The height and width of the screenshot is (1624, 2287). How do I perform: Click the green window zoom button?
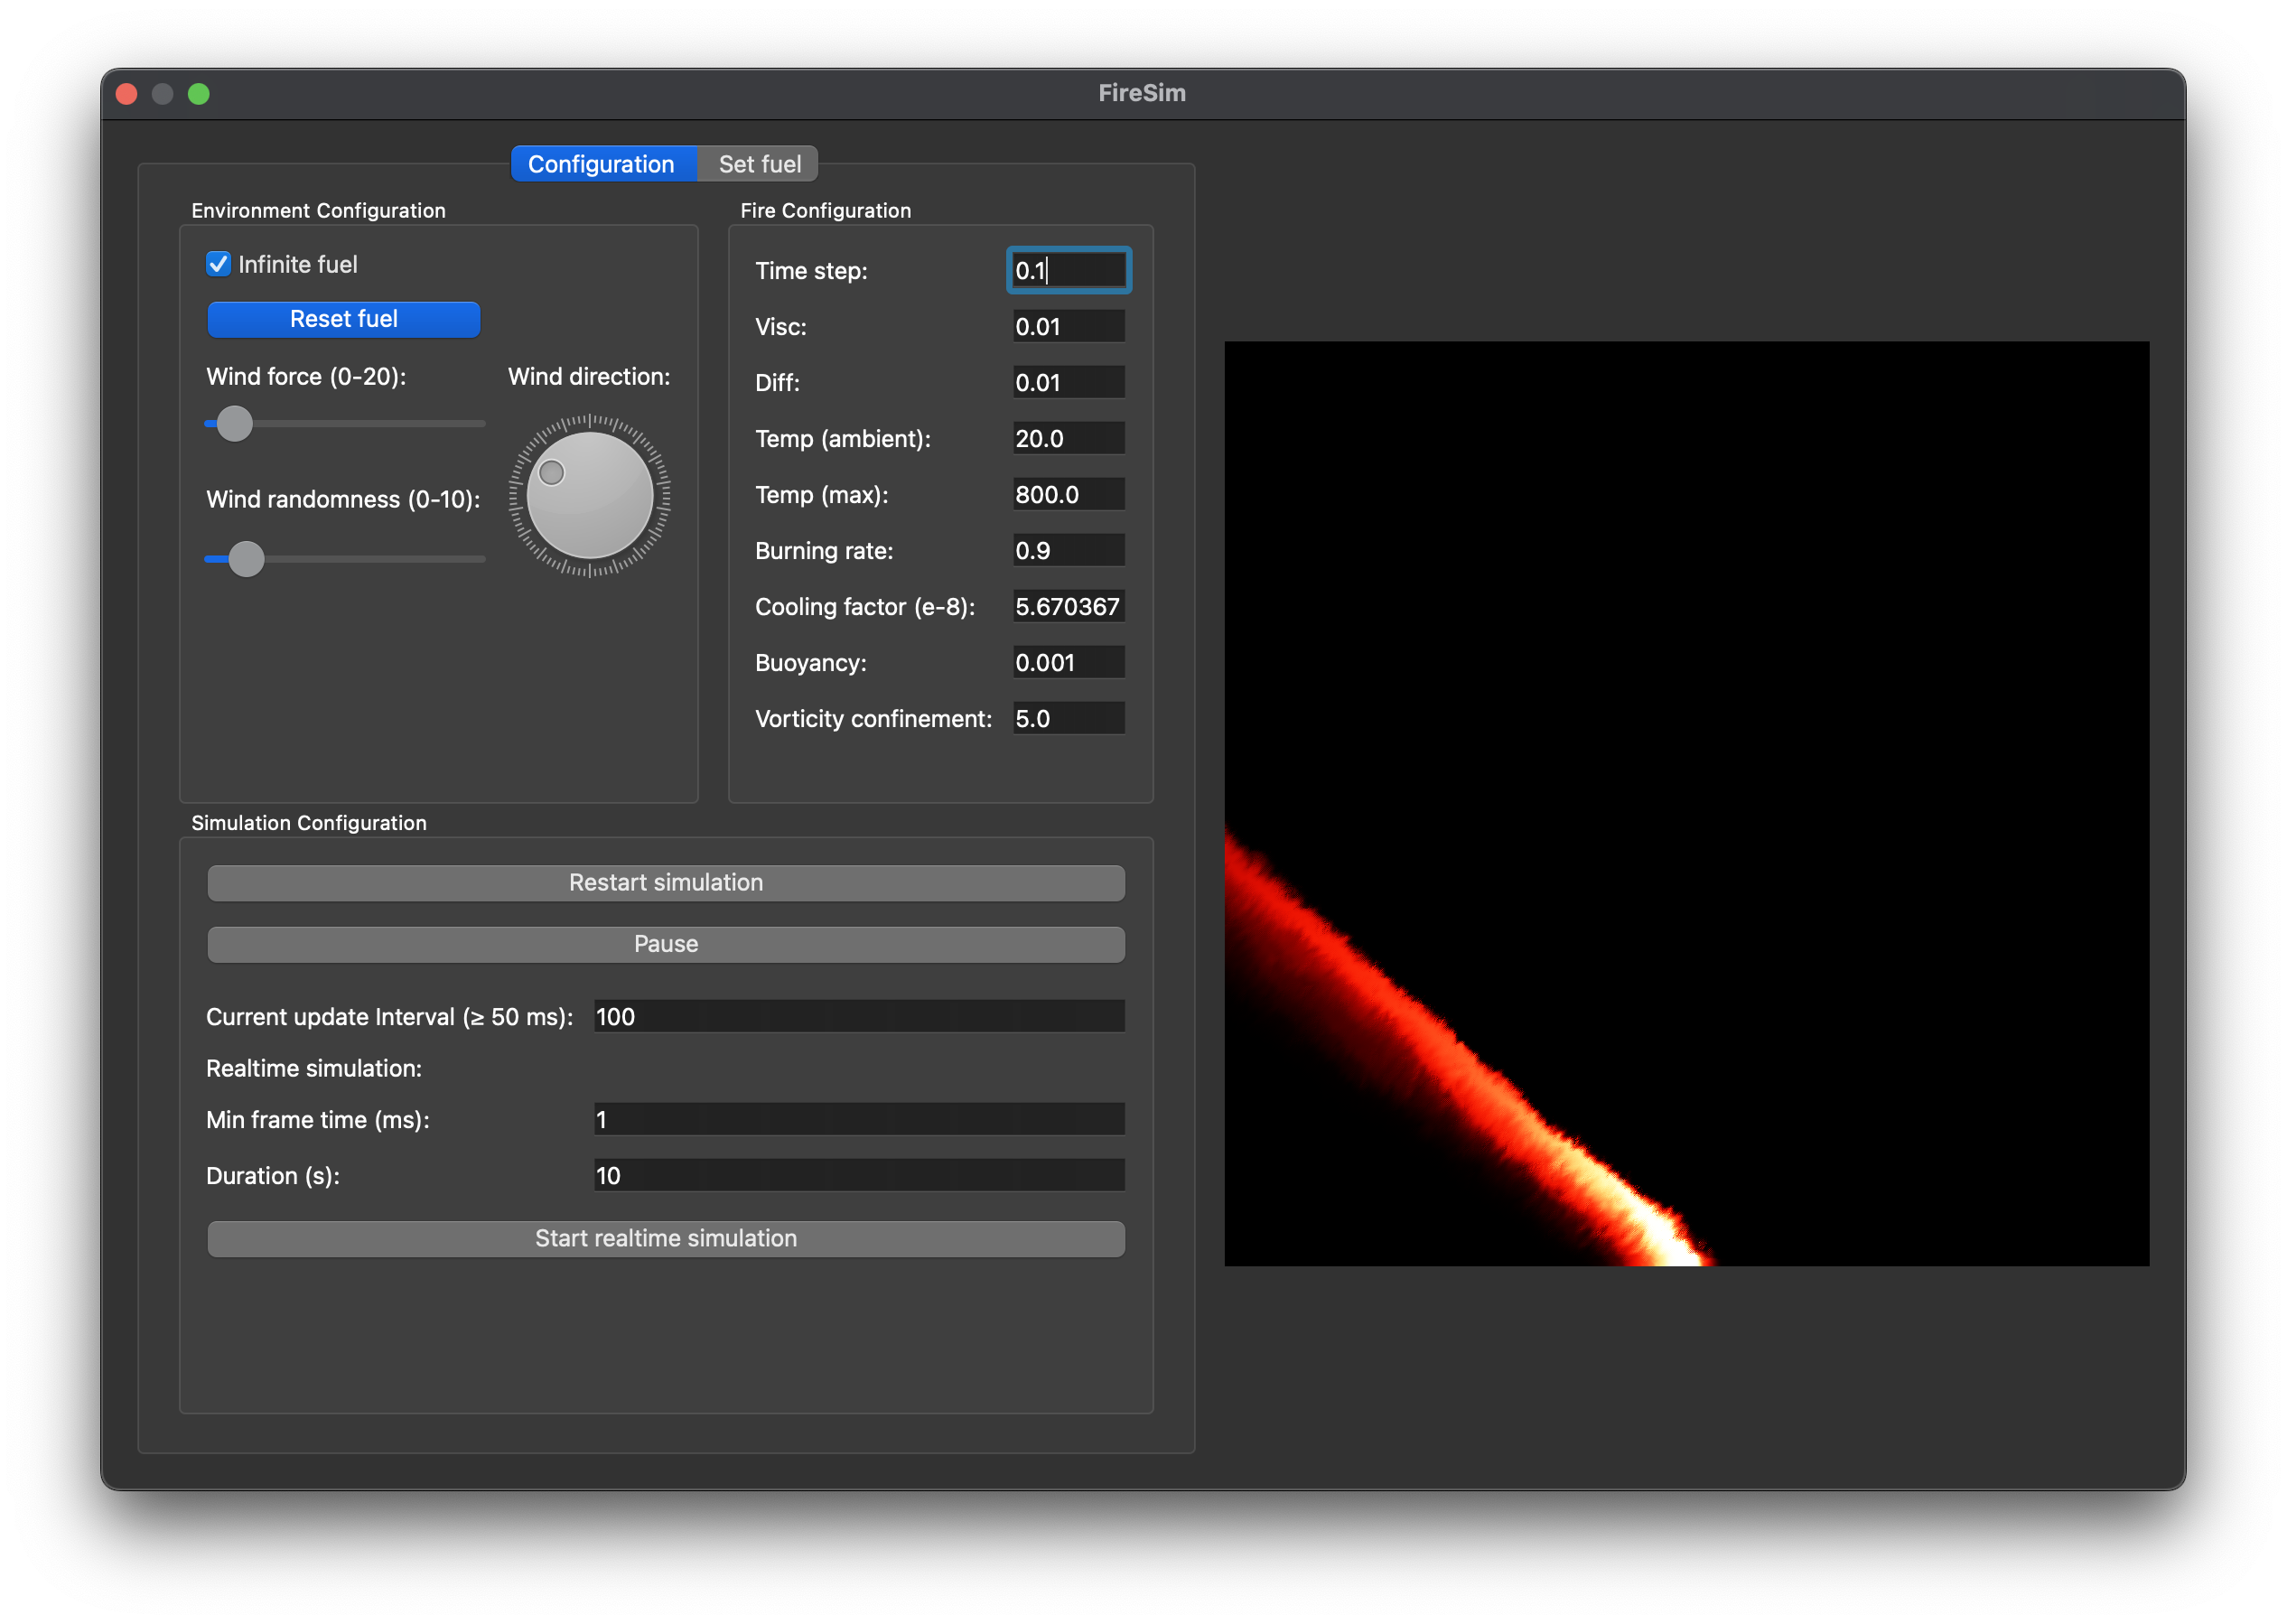(199, 94)
